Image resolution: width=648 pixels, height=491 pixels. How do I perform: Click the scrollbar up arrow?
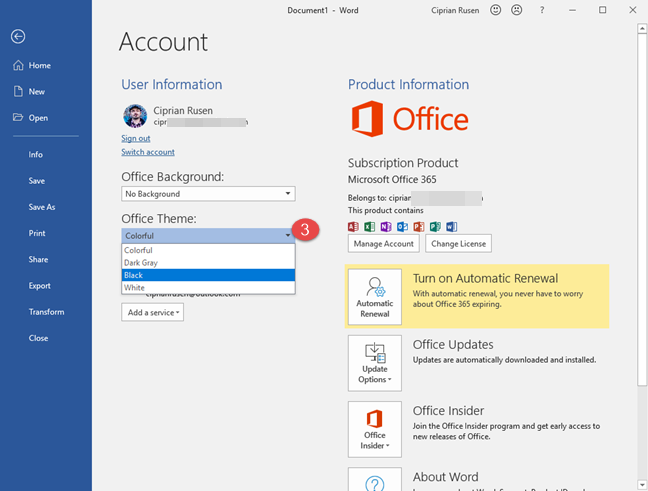tap(642, 29)
